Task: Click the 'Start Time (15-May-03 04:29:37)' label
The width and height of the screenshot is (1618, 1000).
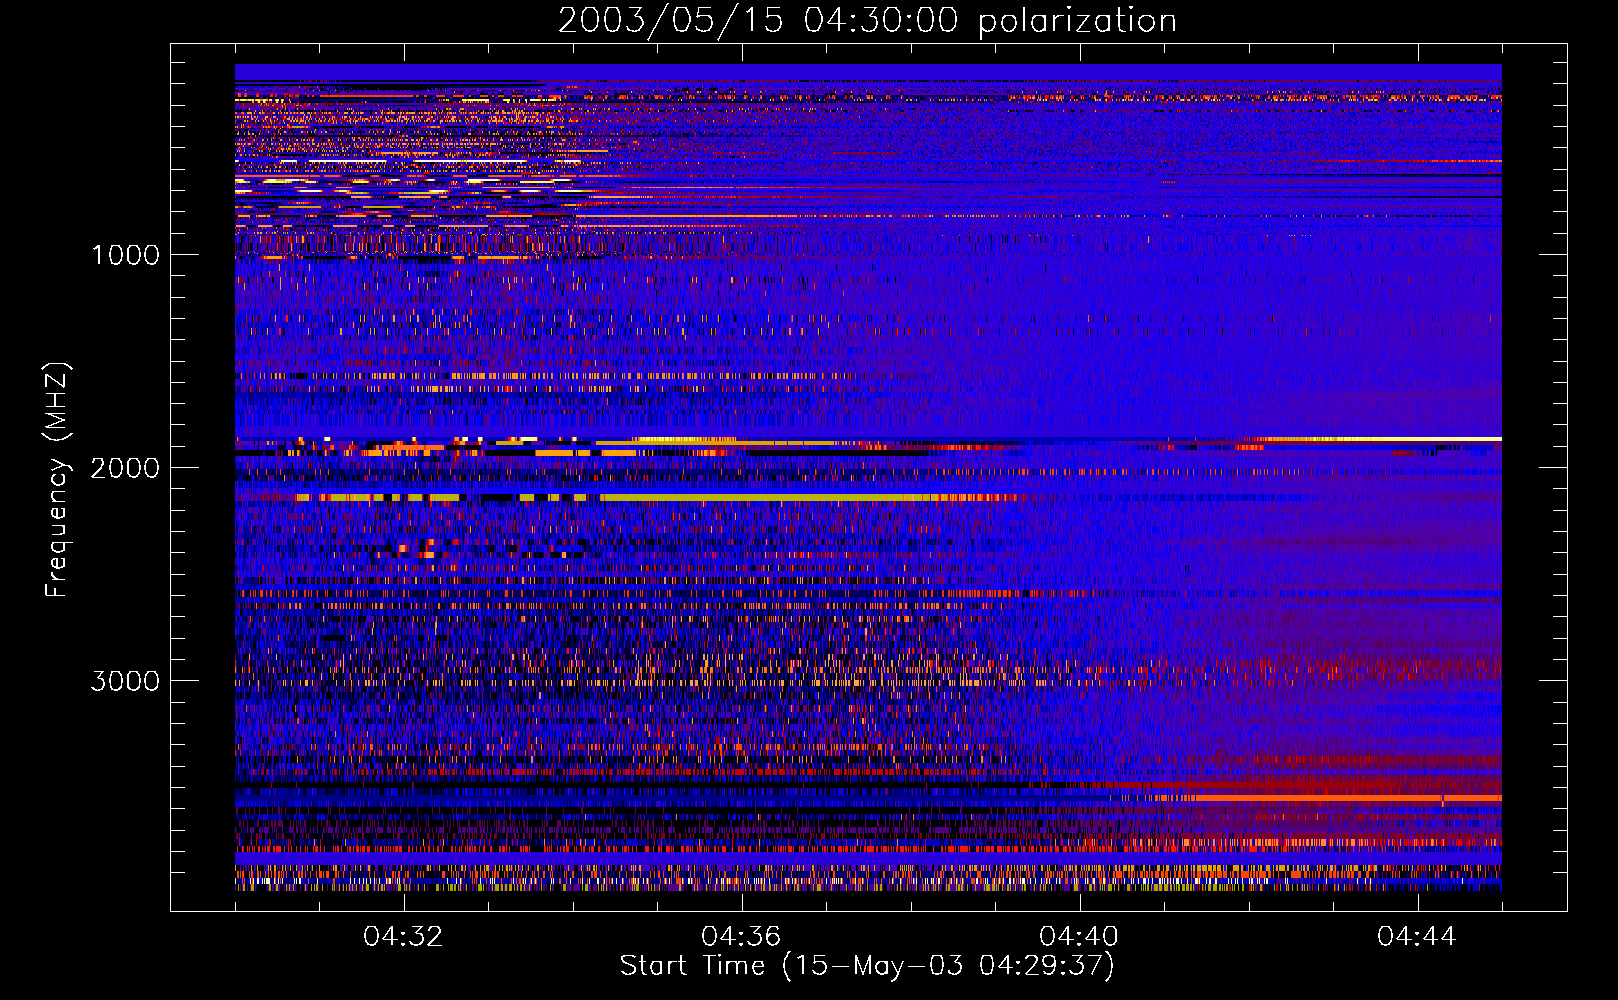Action: (867, 966)
